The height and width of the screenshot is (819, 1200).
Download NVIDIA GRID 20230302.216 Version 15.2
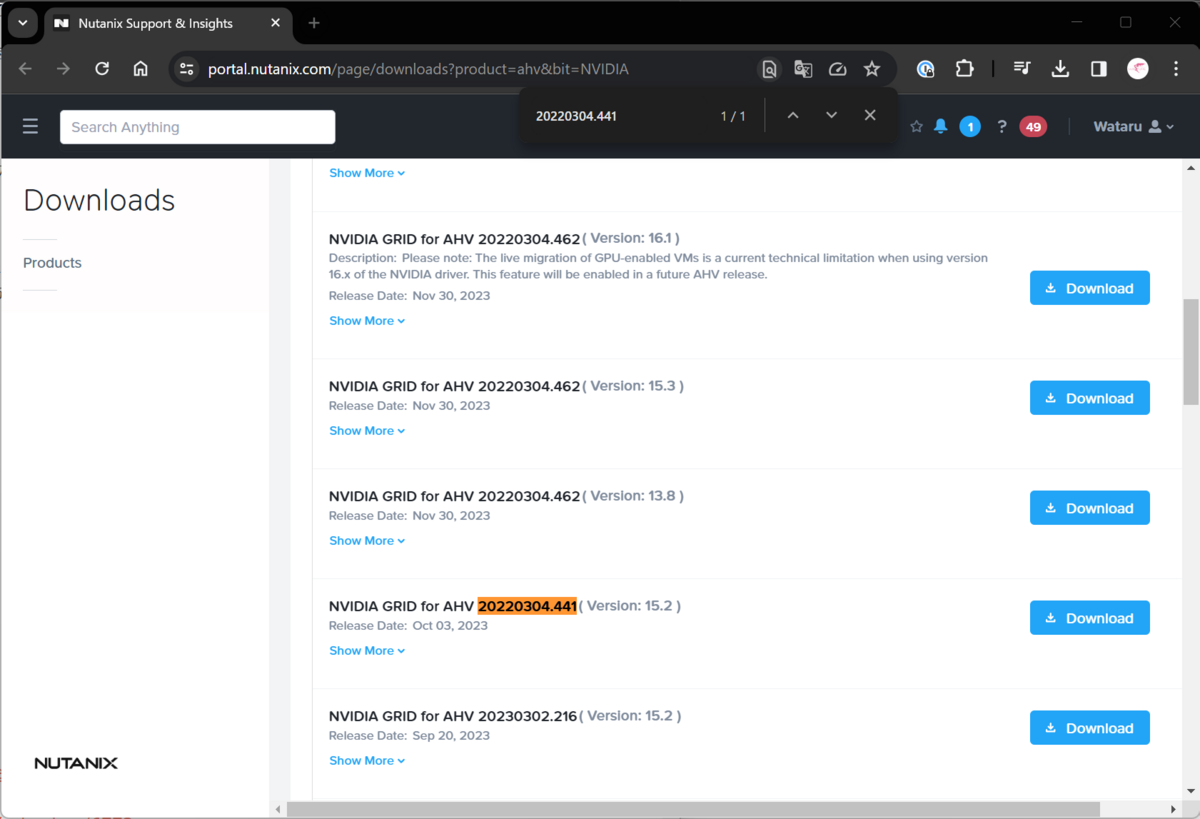pos(1090,728)
